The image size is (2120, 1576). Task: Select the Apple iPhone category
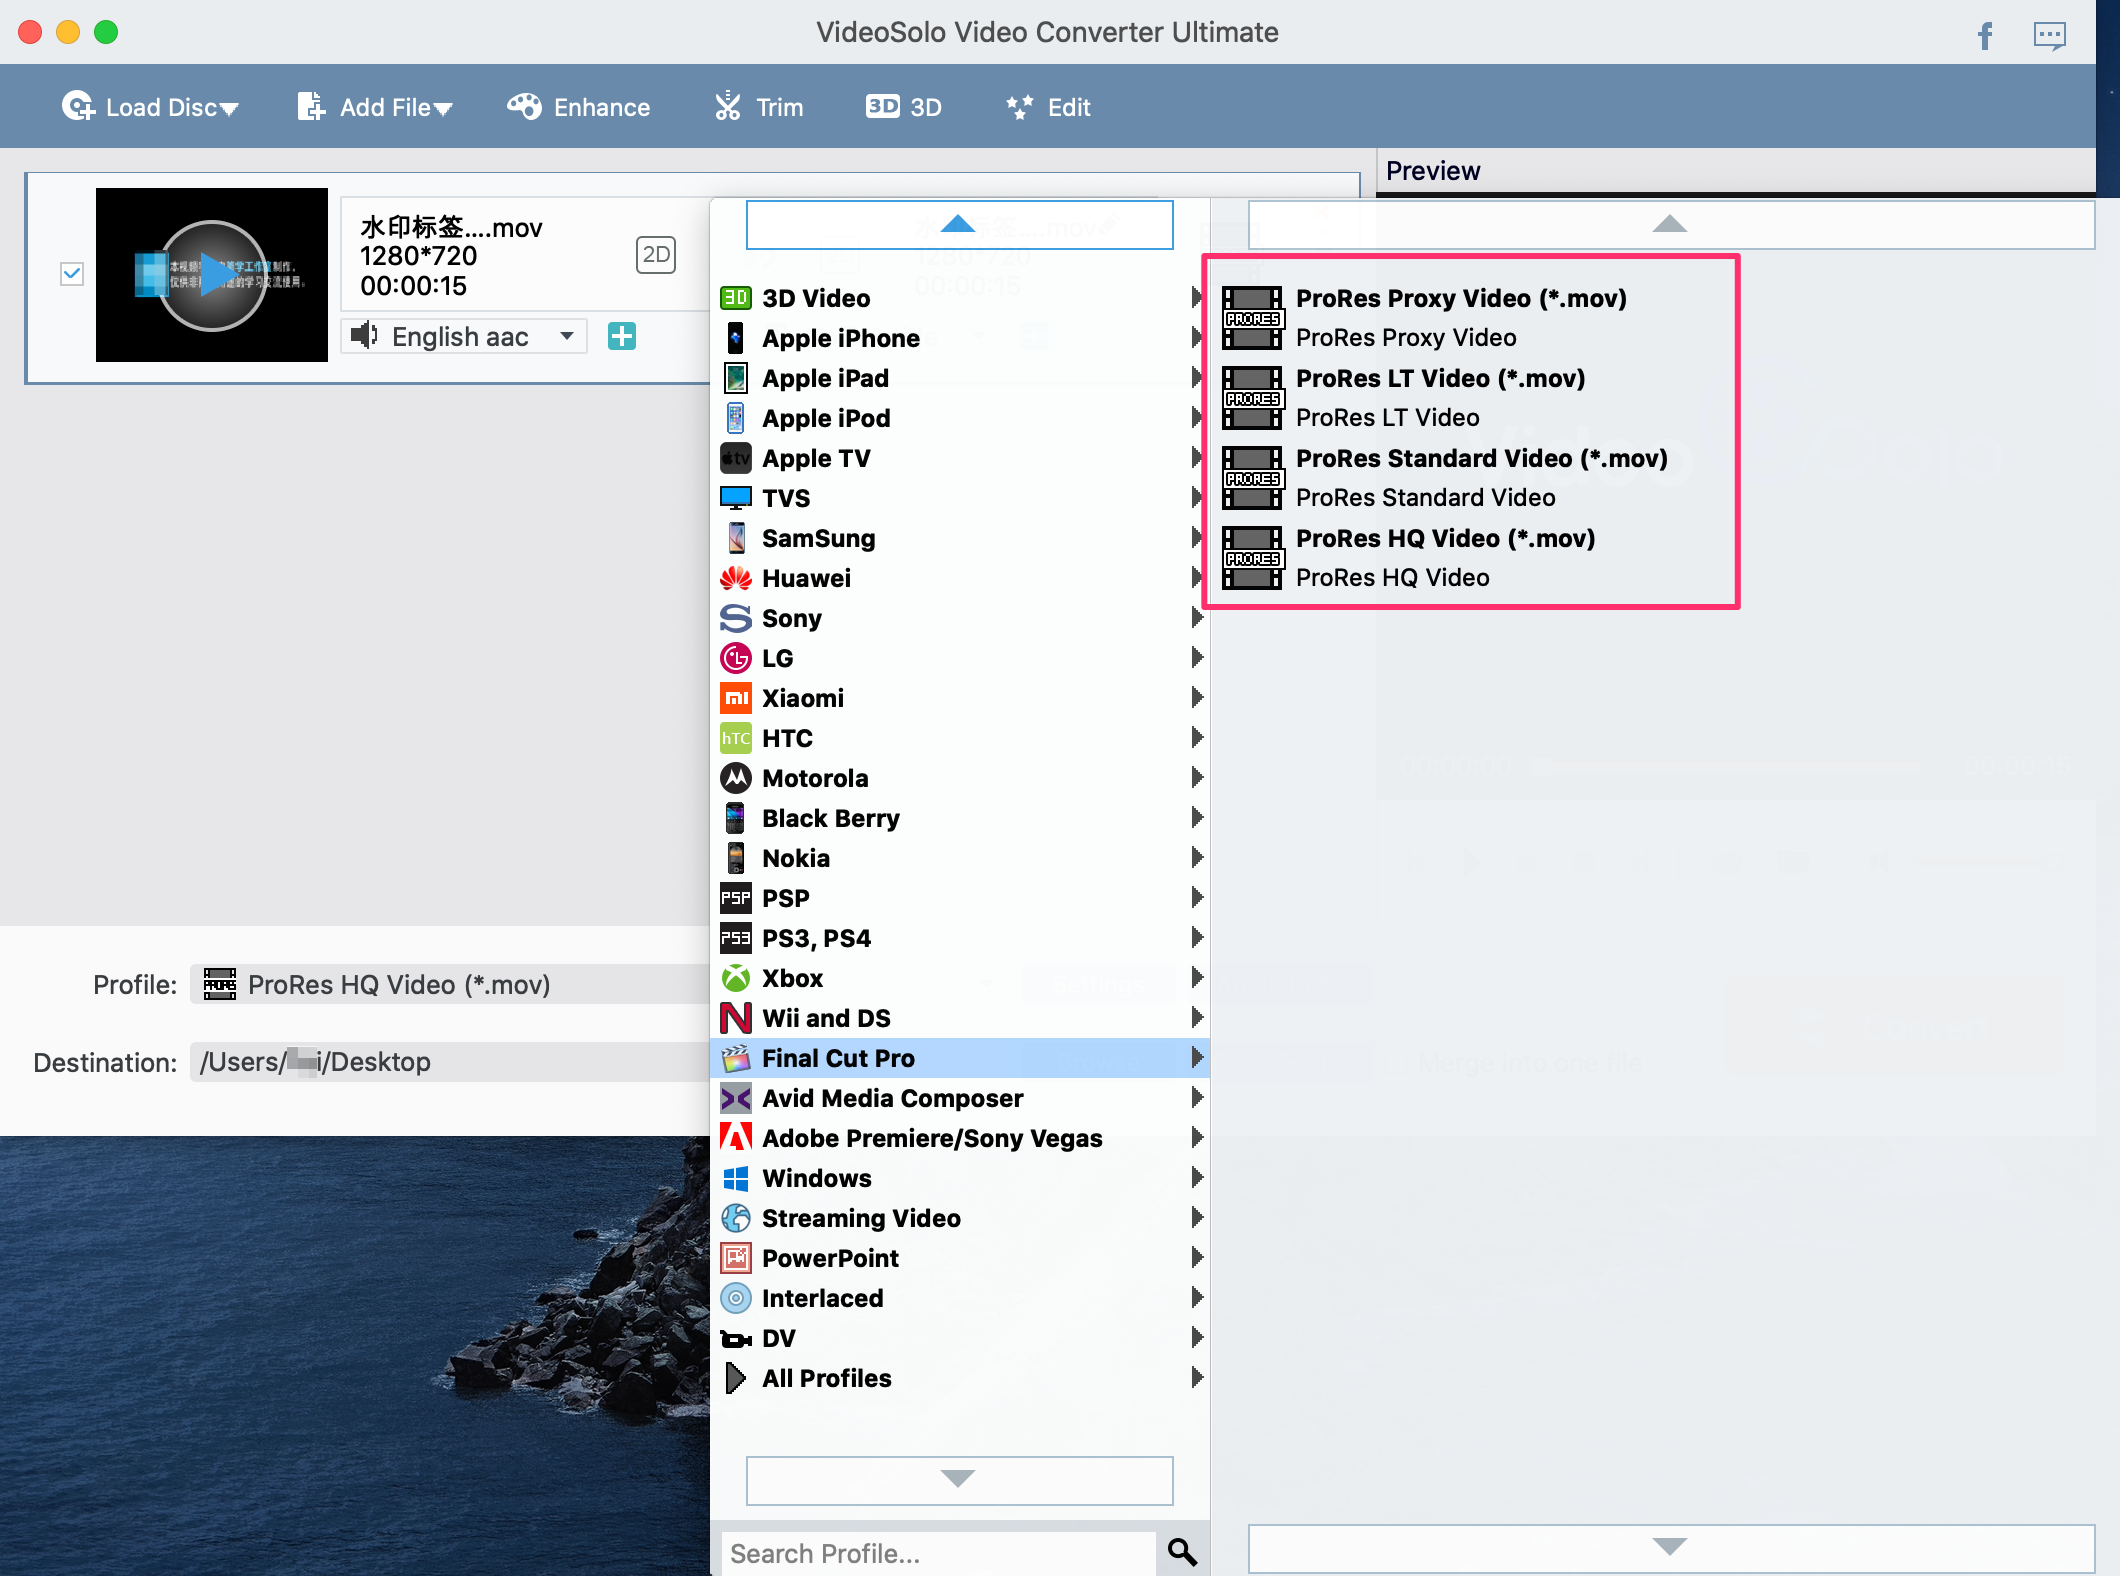click(960, 338)
